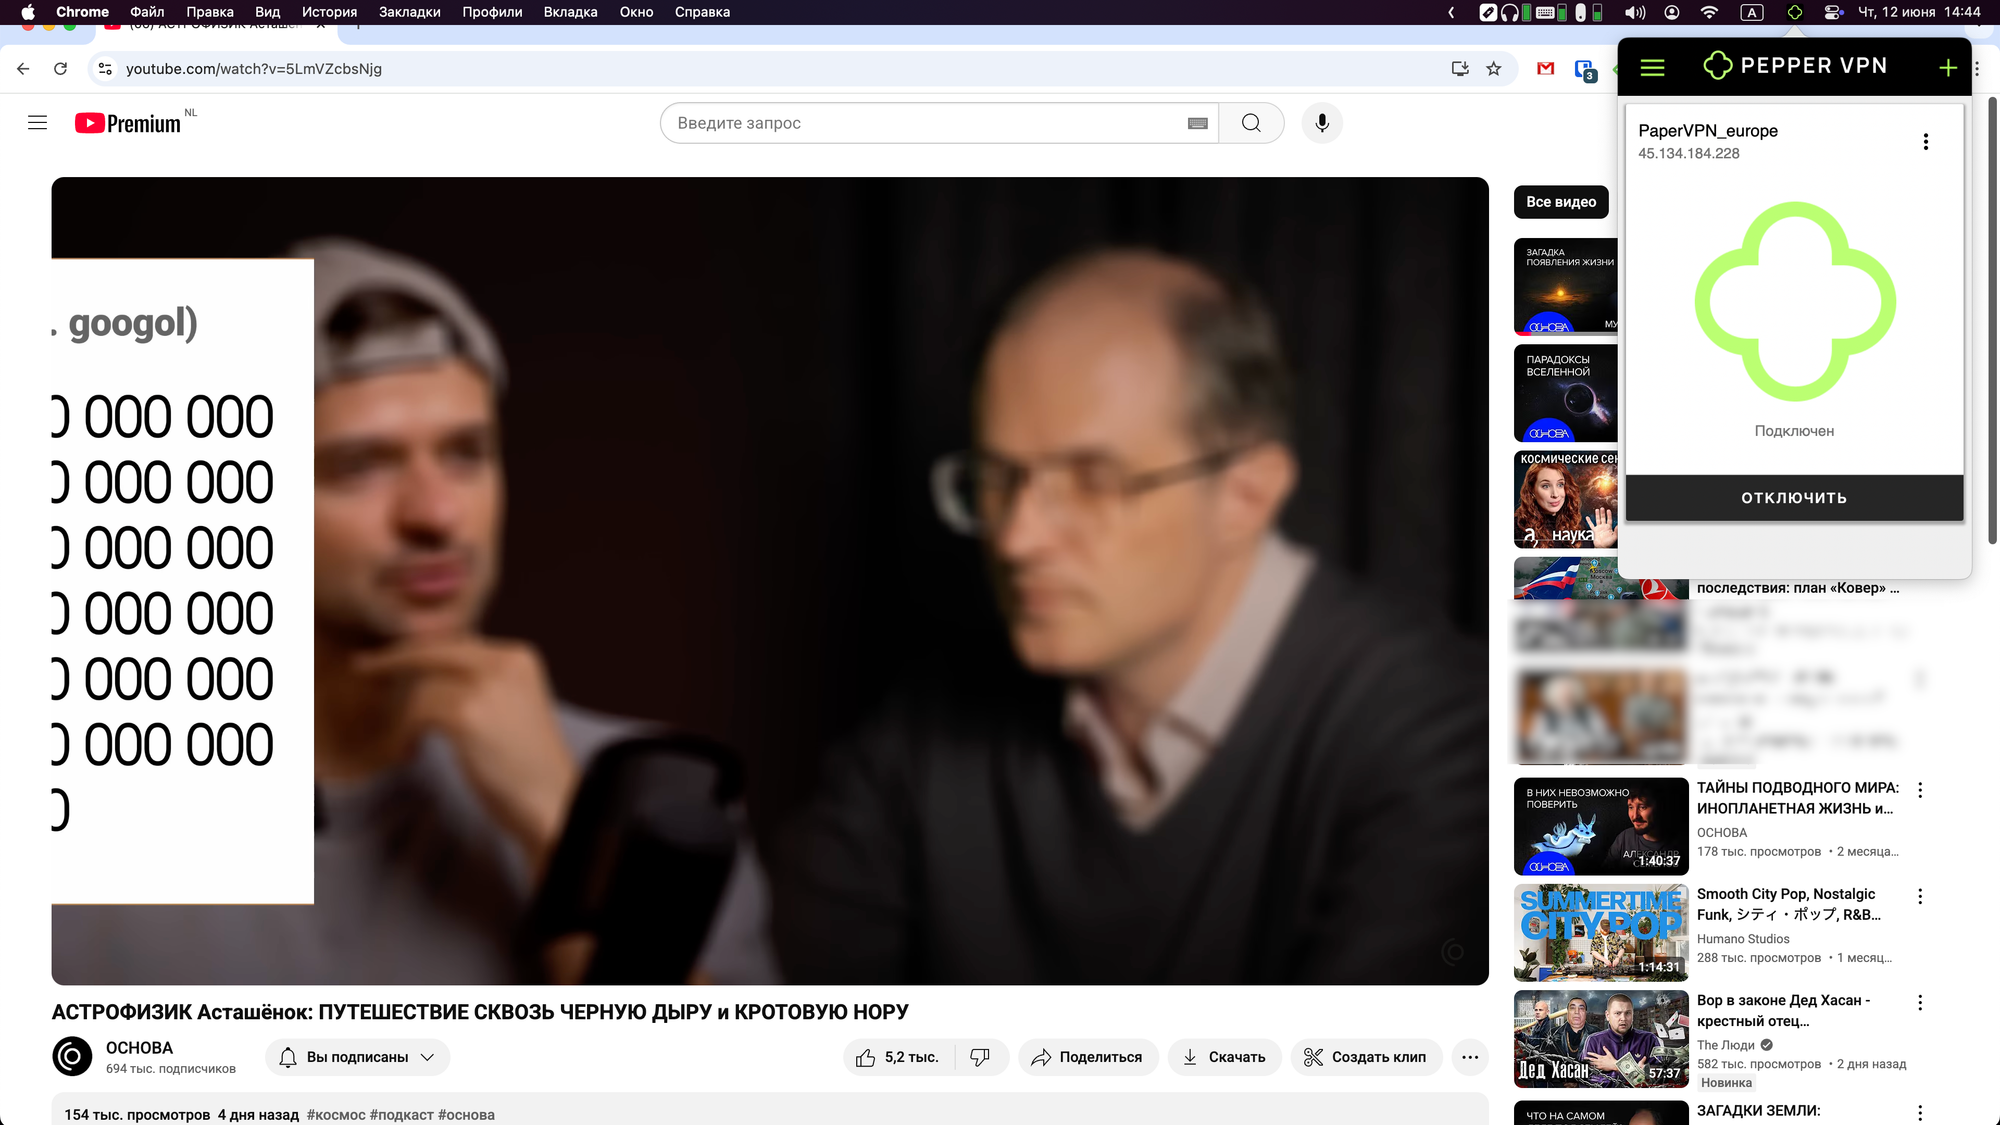The width and height of the screenshot is (2000, 1125).
Task: Open the on-screen keyboard in search box
Action: 1197,123
